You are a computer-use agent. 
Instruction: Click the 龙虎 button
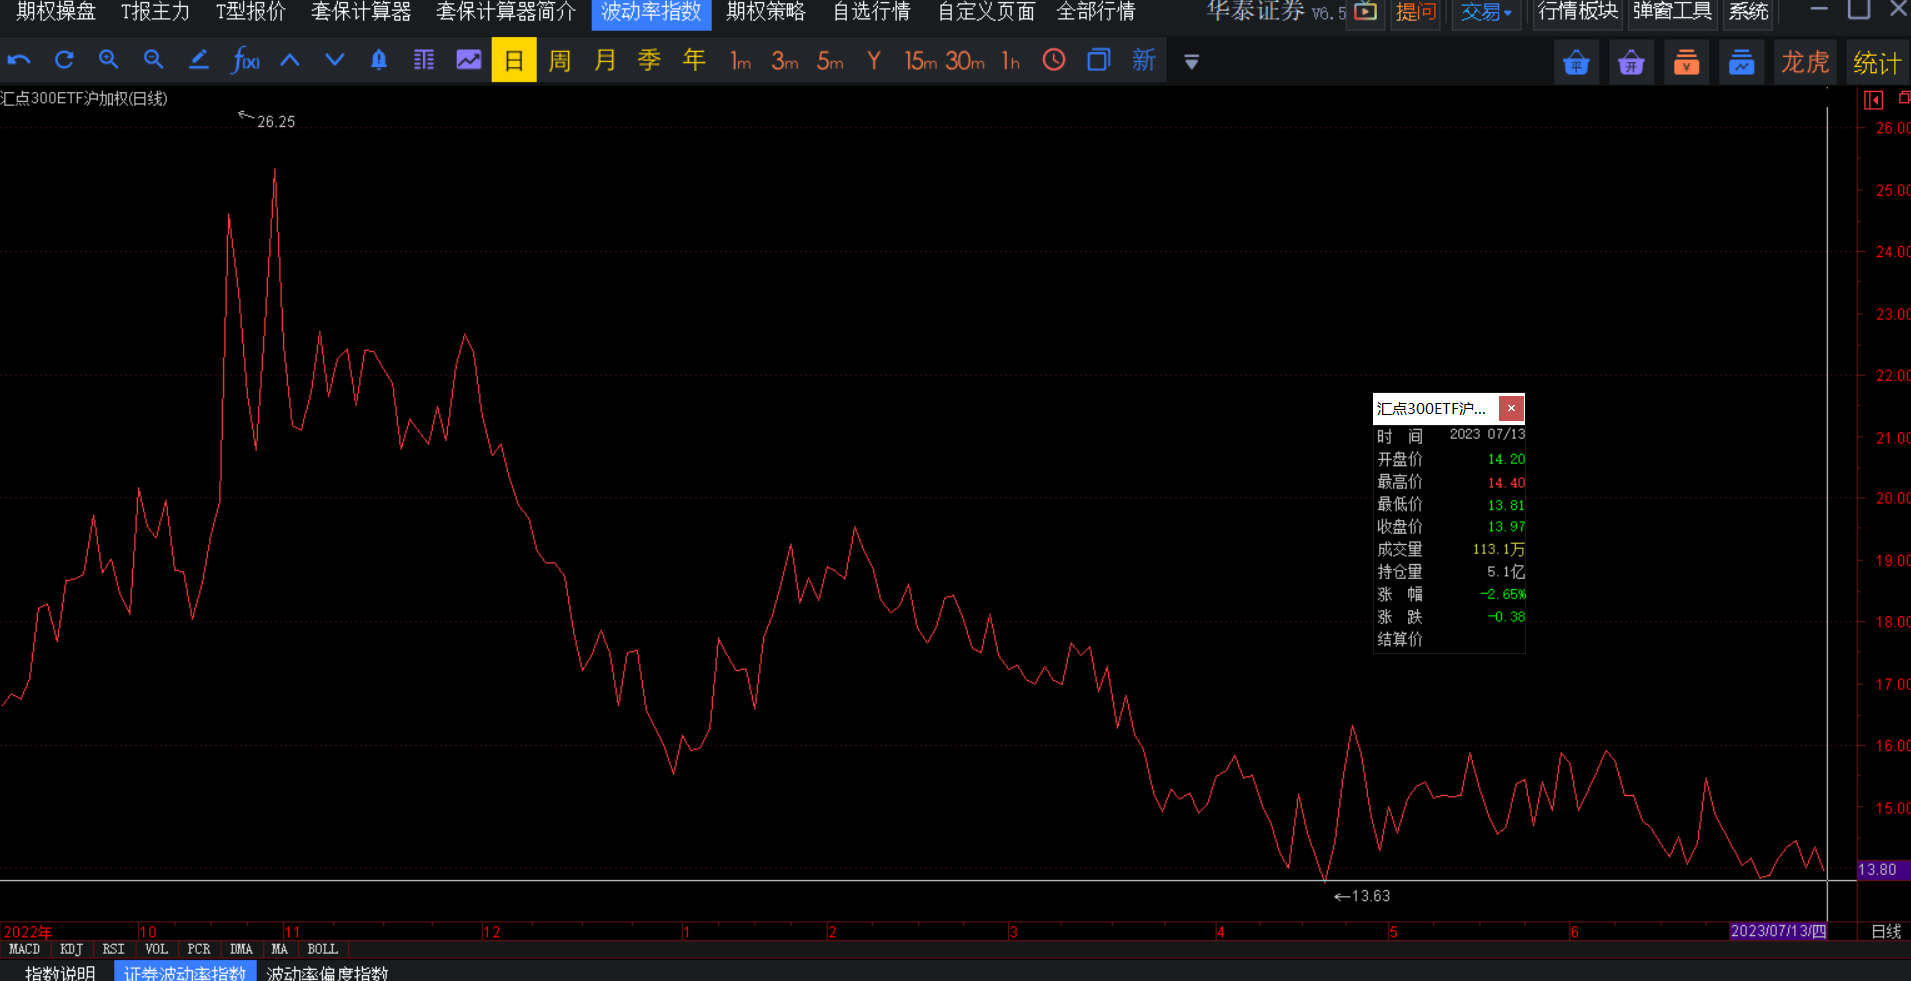click(1804, 62)
